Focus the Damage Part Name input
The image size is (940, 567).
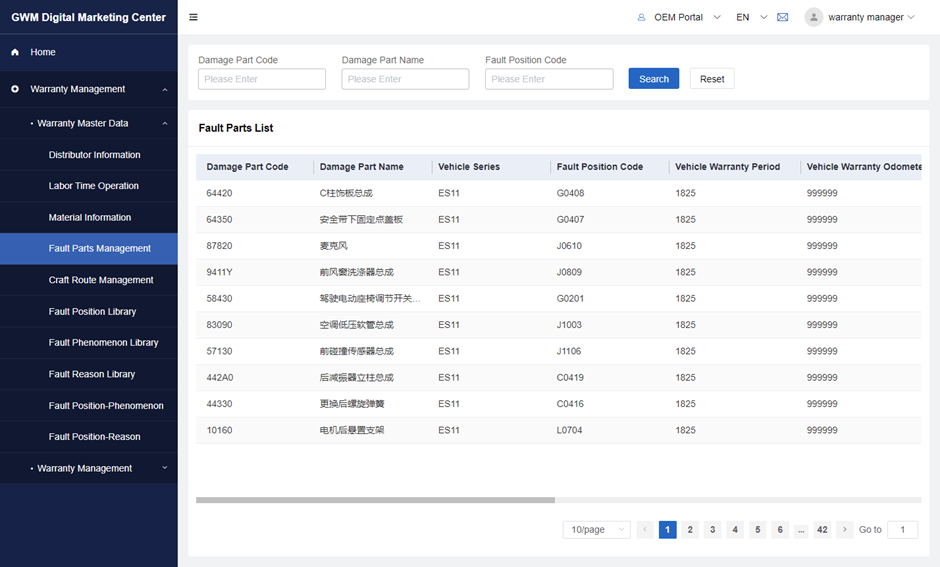pyautogui.click(x=405, y=79)
